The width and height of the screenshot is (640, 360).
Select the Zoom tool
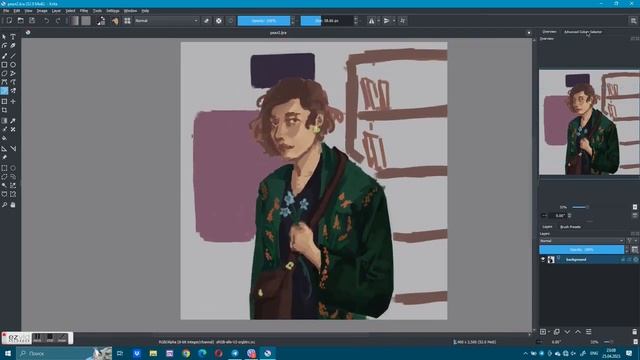click(x=4, y=205)
